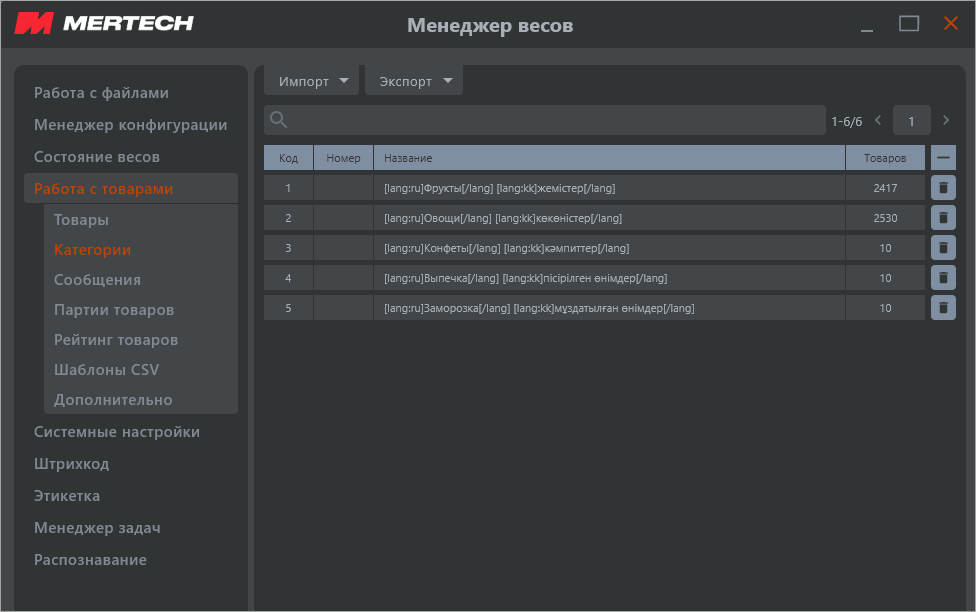This screenshot has width=976, height=612.
Task: Click the Mertech logo
Action: (x=104, y=24)
